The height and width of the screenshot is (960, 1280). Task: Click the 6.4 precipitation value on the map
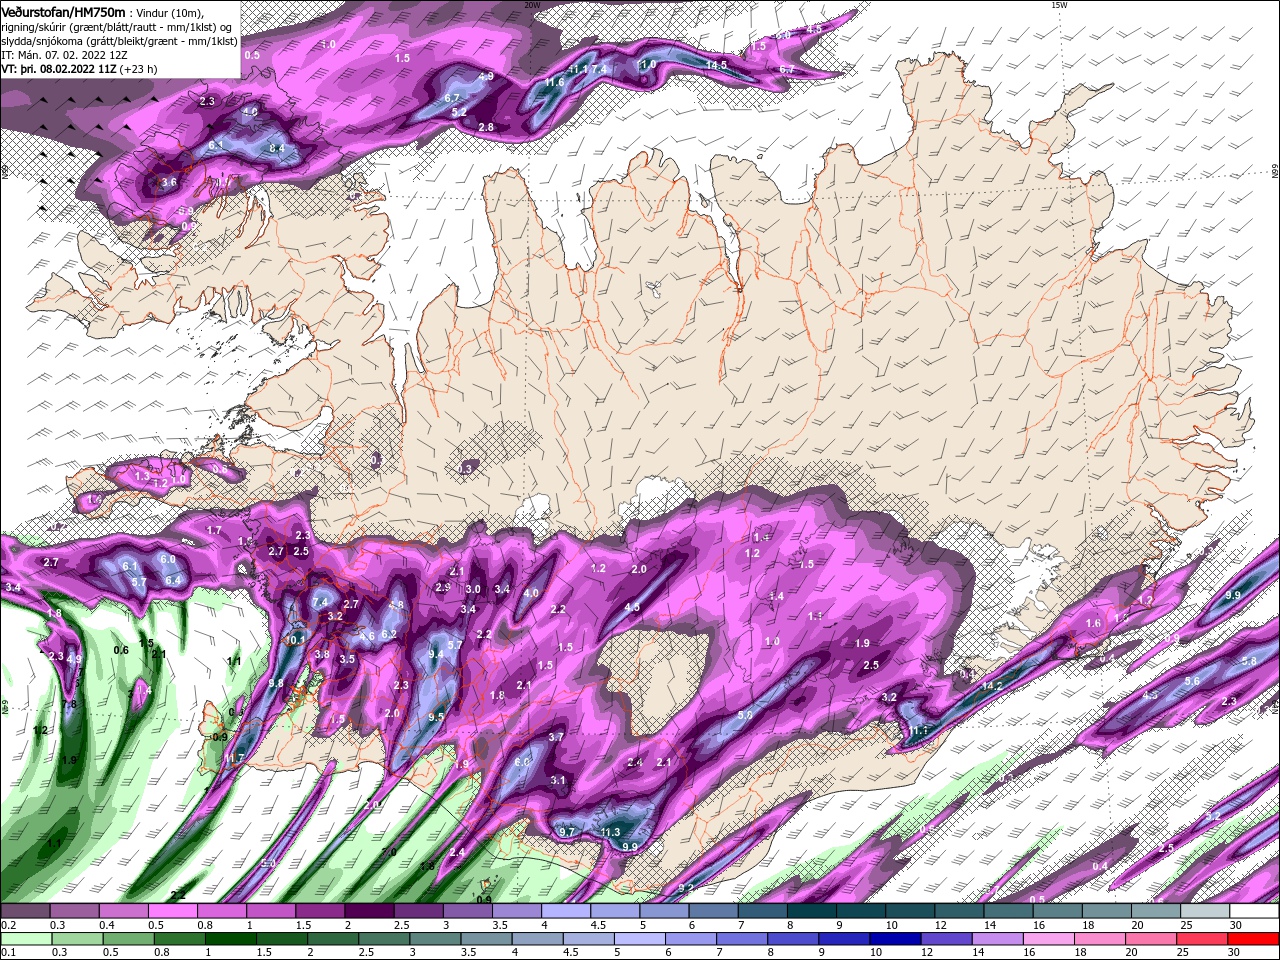(x=172, y=580)
